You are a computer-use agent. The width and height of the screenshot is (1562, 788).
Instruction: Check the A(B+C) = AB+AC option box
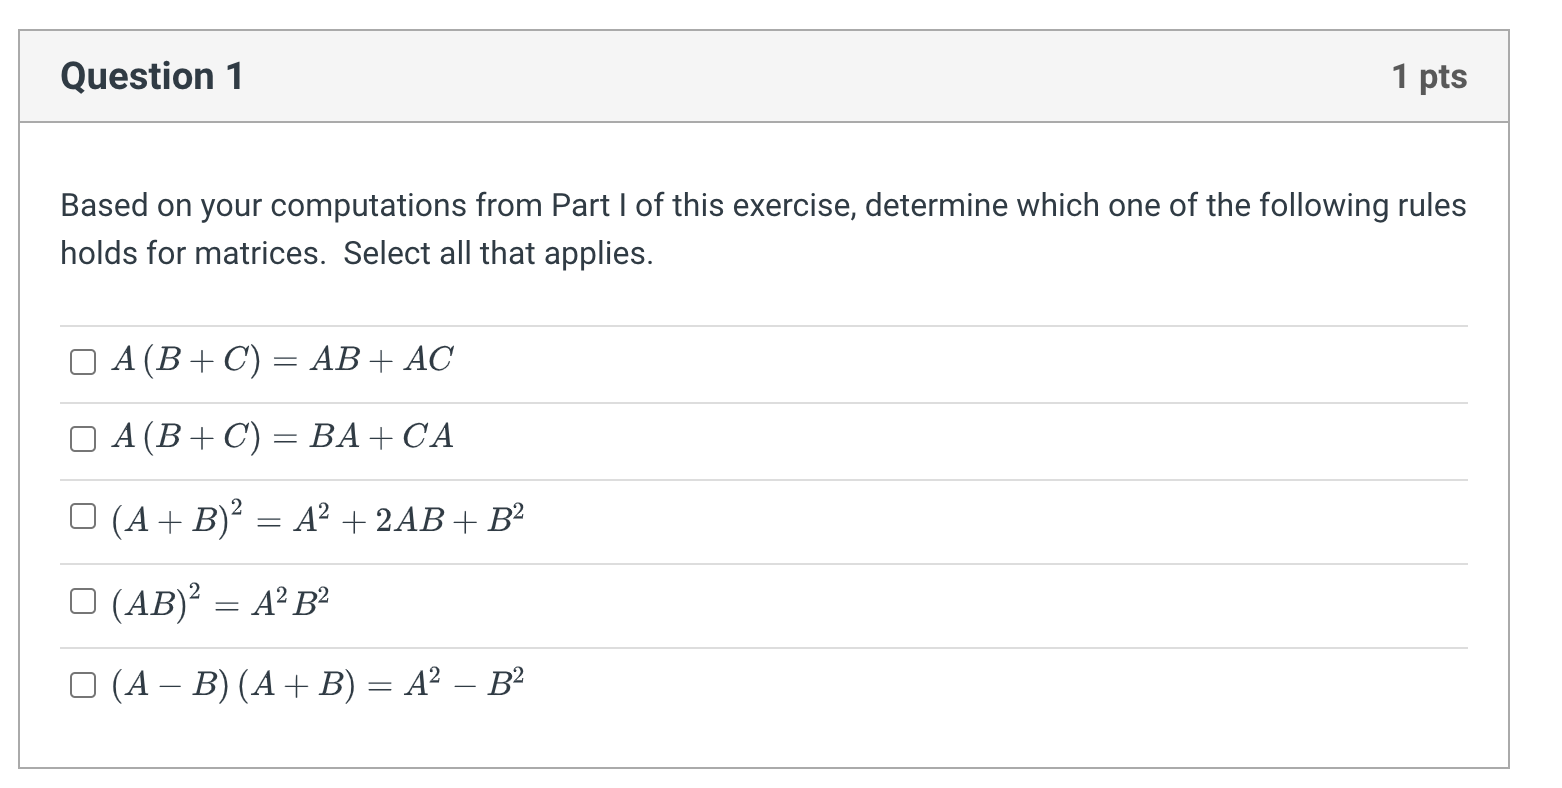pyautogui.click(x=83, y=361)
